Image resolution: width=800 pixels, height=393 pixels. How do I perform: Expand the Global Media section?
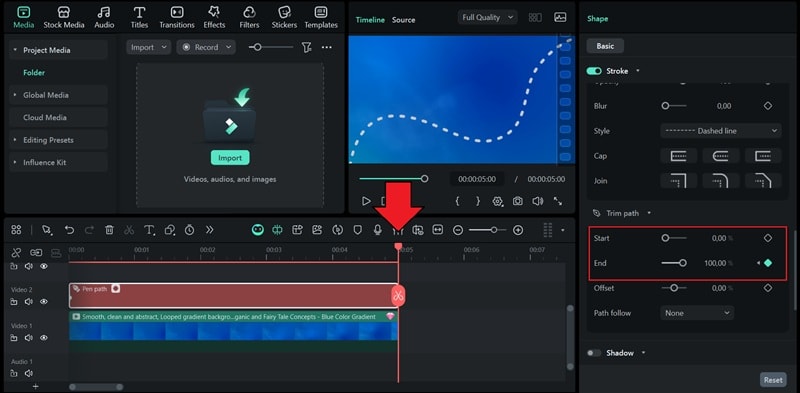(15, 95)
